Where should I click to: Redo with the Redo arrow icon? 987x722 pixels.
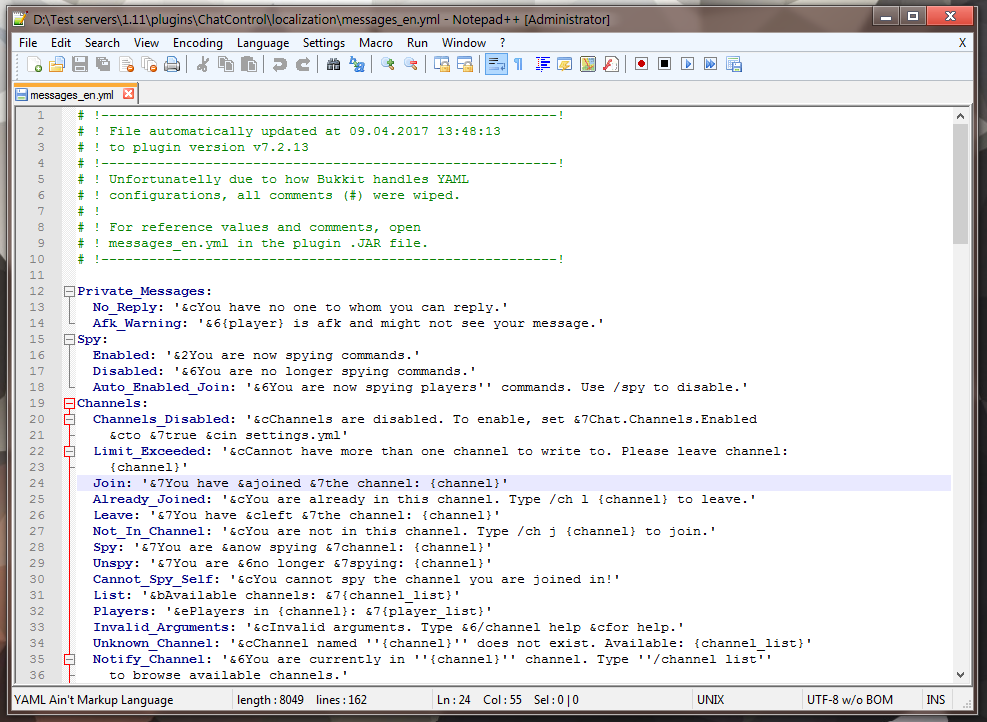(303, 64)
